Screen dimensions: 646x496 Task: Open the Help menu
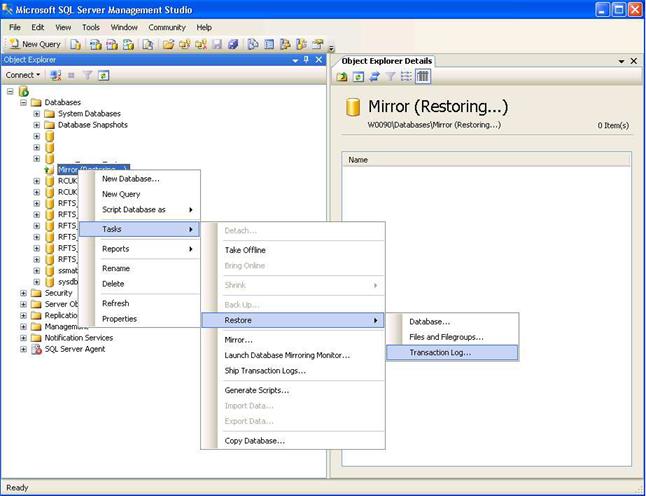[204, 27]
